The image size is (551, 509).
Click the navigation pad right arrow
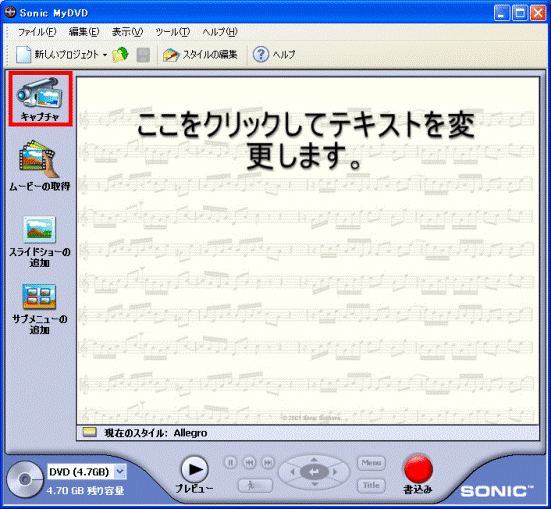336,472
